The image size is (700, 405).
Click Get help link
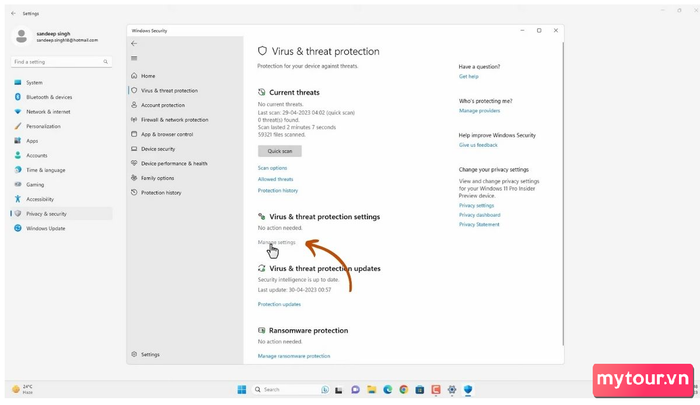468,76
